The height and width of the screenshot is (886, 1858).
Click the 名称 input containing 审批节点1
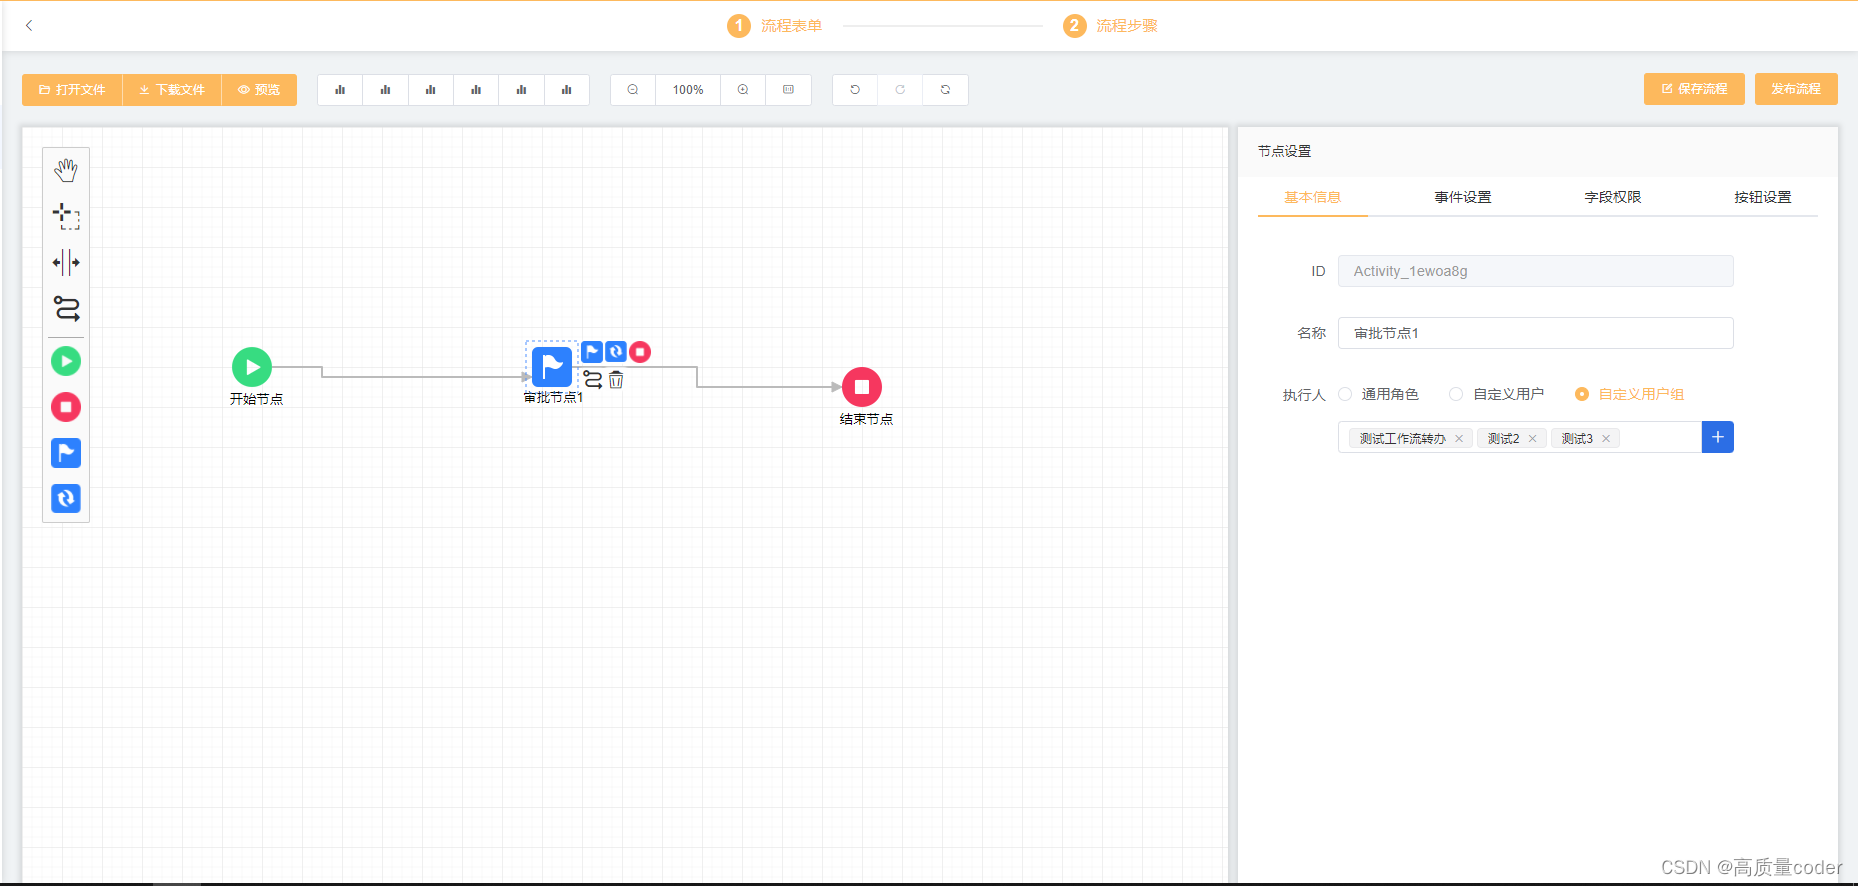(x=1536, y=333)
